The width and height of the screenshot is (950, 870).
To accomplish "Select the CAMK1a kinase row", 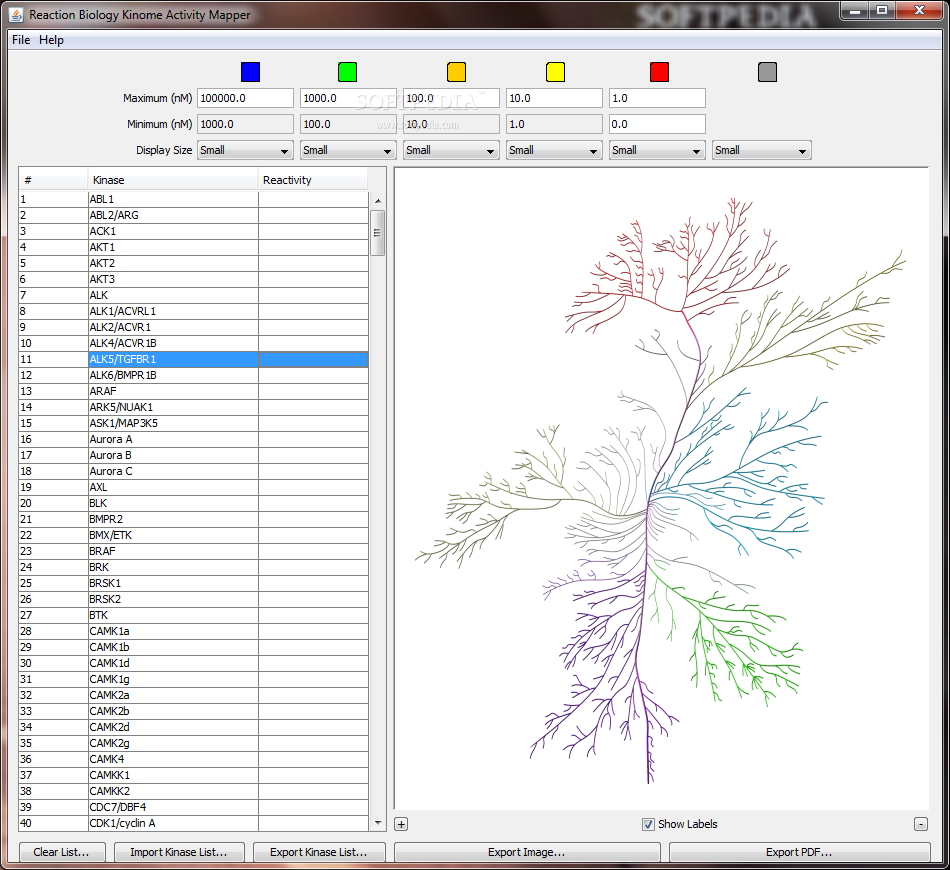I will tap(193, 631).
